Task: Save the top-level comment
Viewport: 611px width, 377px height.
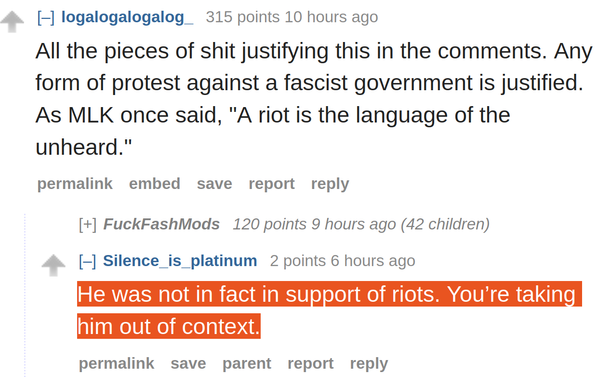Action: [x=214, y=184]
